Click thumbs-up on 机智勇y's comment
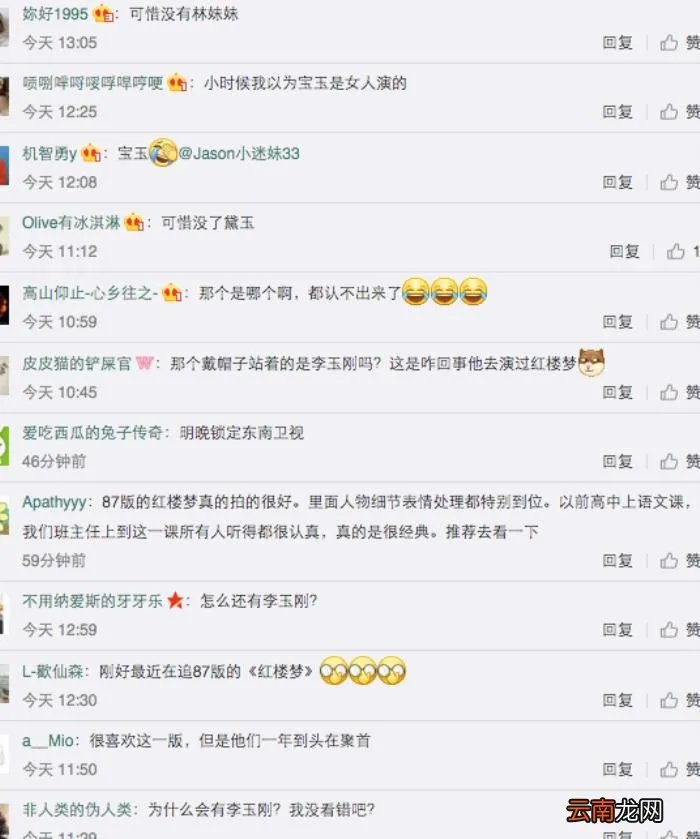 coord(680,182)
